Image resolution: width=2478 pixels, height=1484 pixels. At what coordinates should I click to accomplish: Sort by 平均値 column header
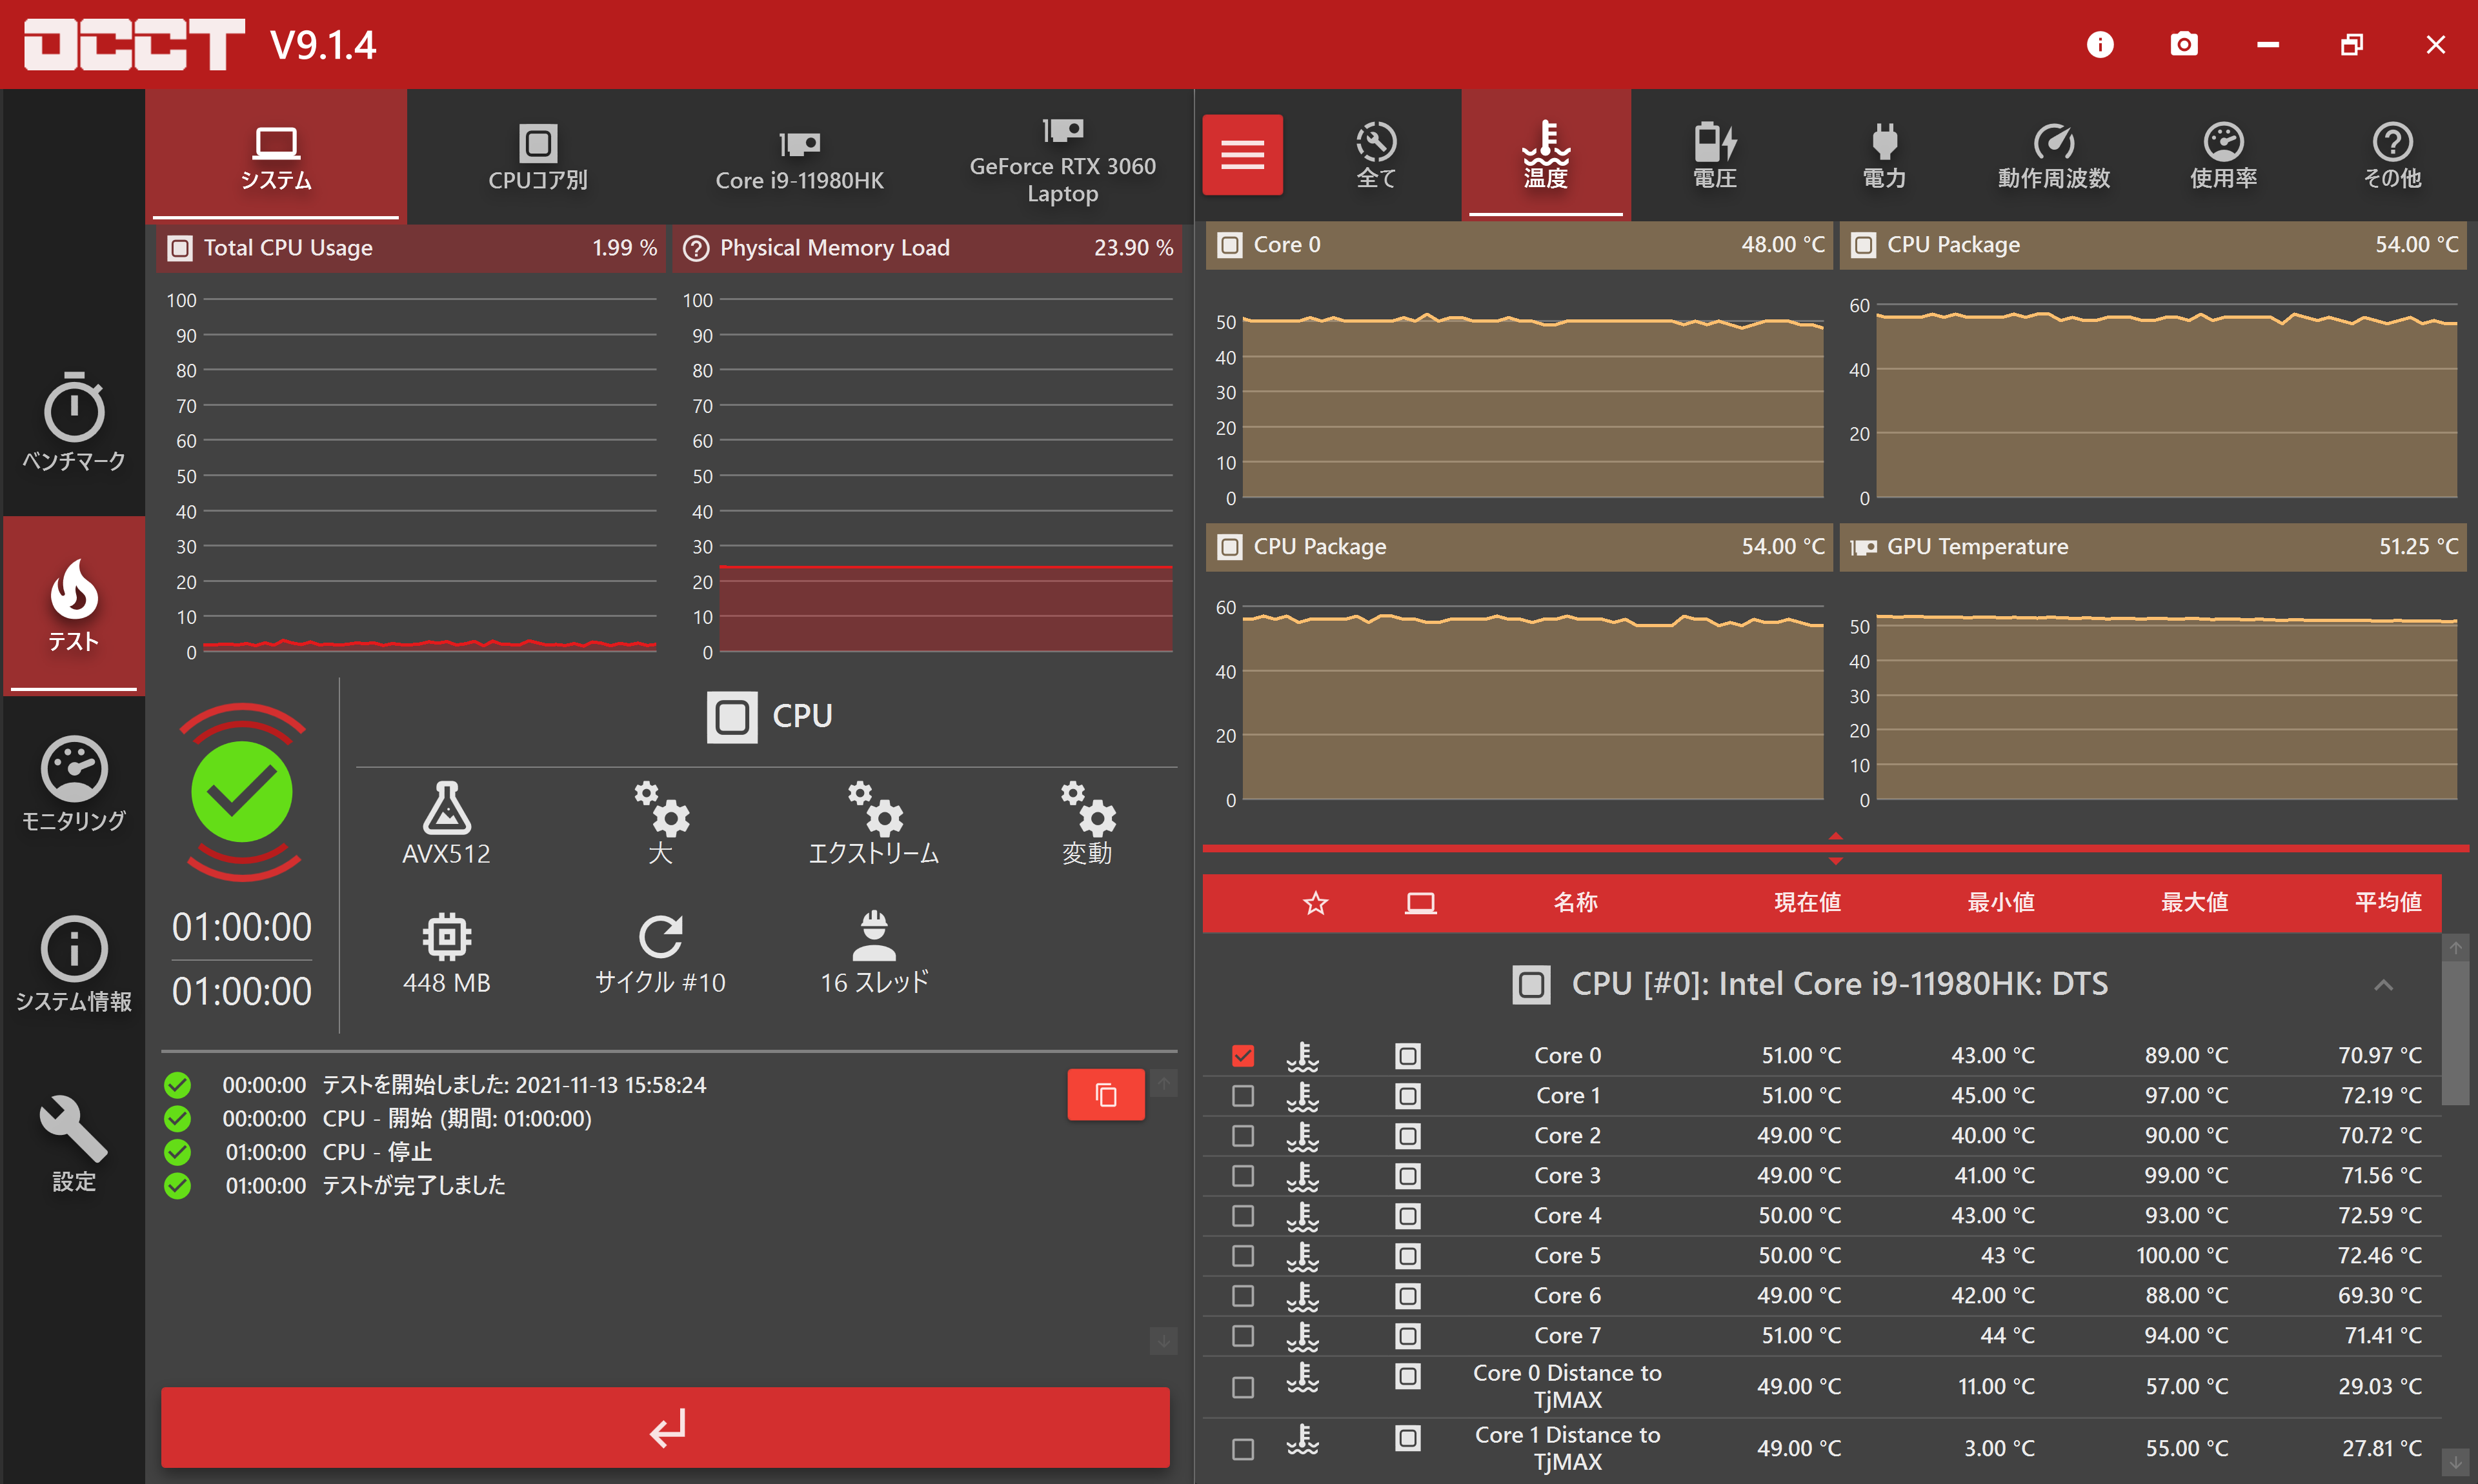[2388, 903]
